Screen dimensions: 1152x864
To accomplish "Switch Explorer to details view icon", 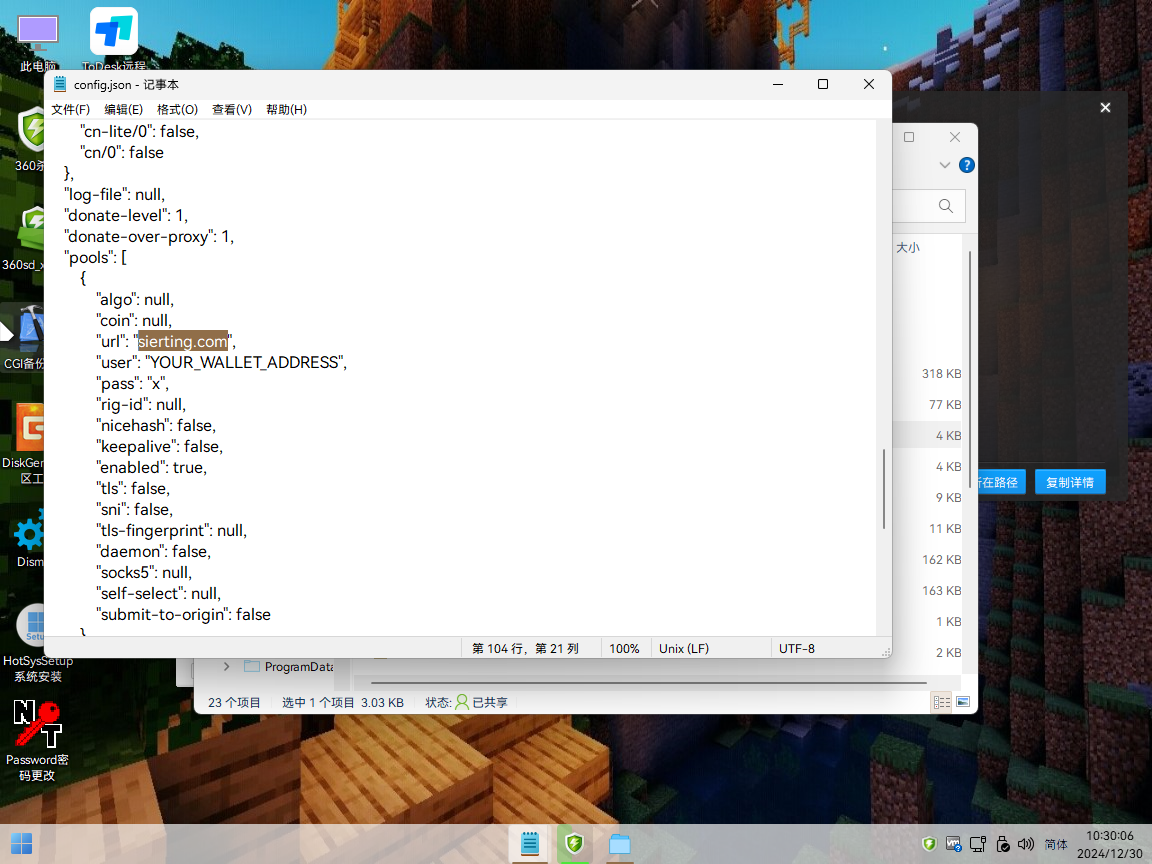I will (941, 702).
